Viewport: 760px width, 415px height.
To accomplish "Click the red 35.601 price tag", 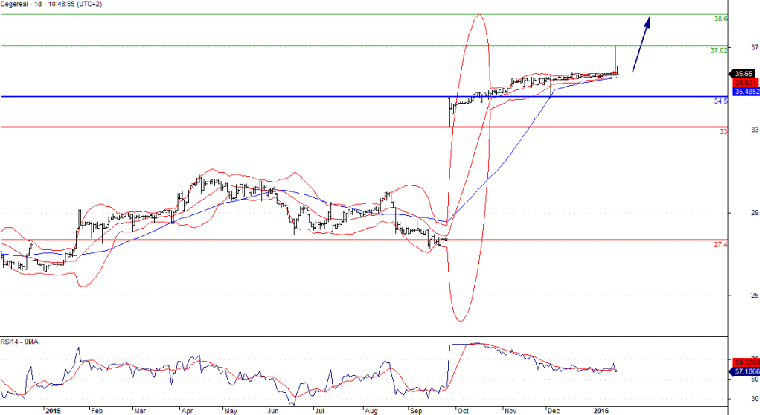I will point(742,83).
